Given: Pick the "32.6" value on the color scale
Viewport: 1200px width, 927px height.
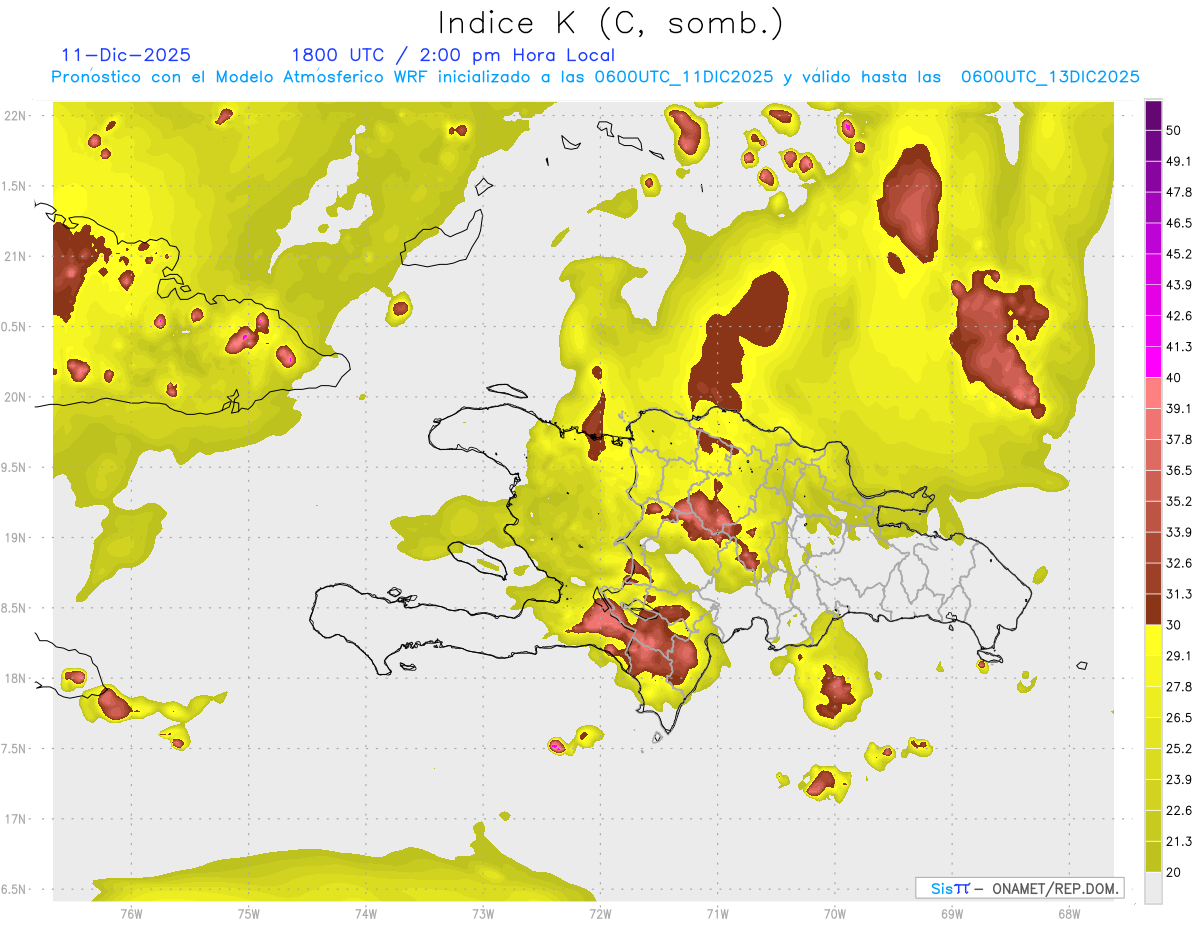Looking at the screenshot, I should pyautogui.click(x=1179, y=563).
